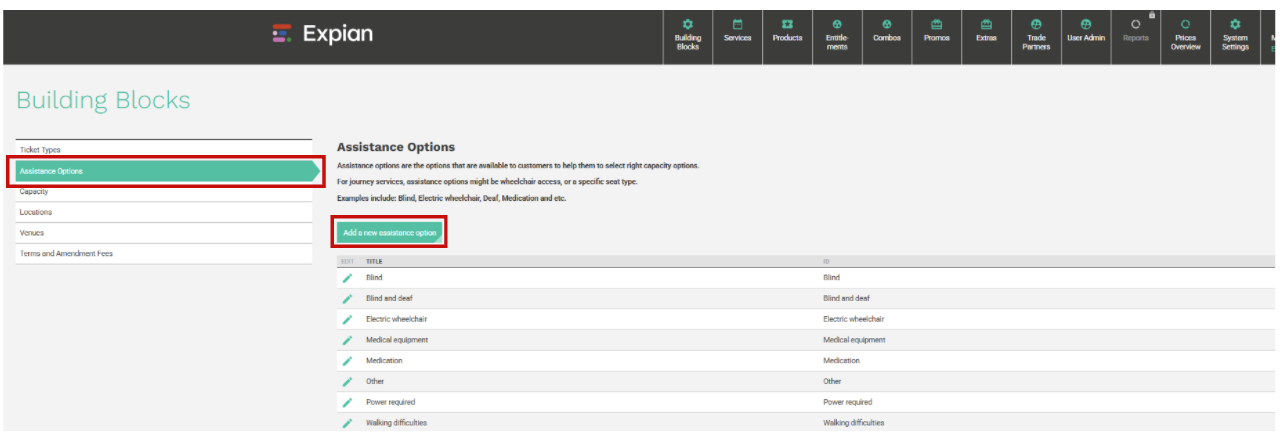Edit the Blind and deaf option
This screenshot has height=436, width=1280.
pyautogui.click(x=347, y=298)
